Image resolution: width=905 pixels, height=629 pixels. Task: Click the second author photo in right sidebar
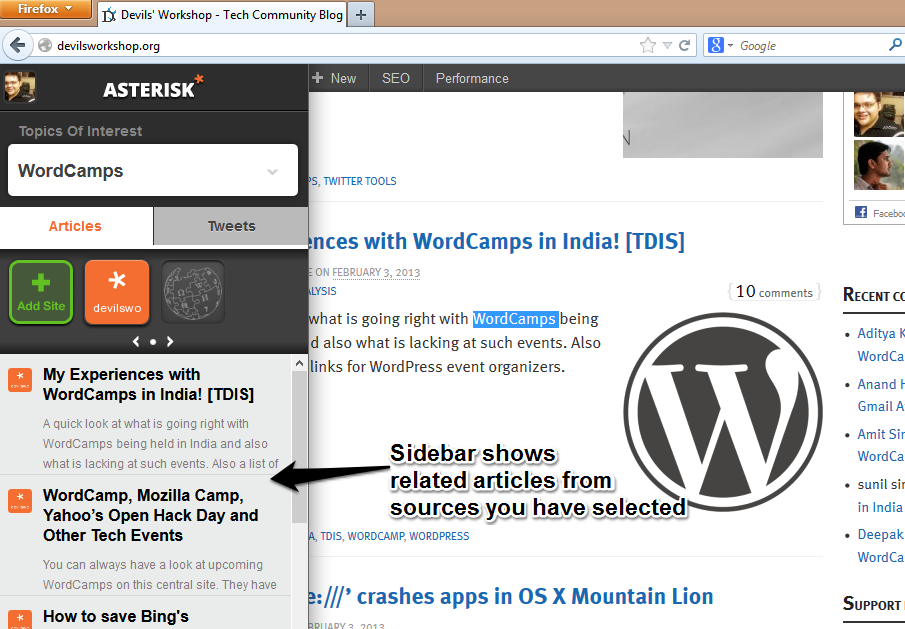click(879, 165)
